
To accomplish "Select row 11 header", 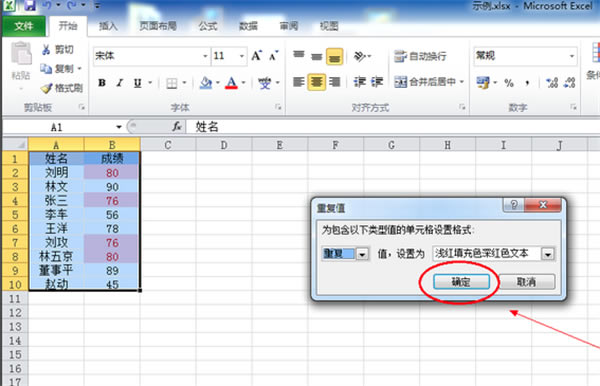I will tap(15, 298).
